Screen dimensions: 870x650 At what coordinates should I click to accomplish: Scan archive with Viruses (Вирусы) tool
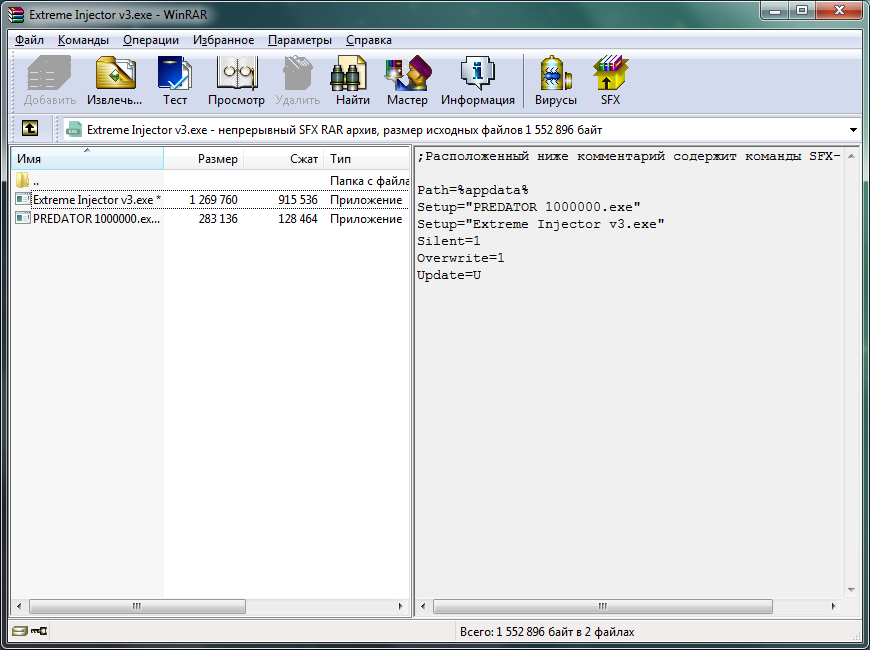(555, 81)
